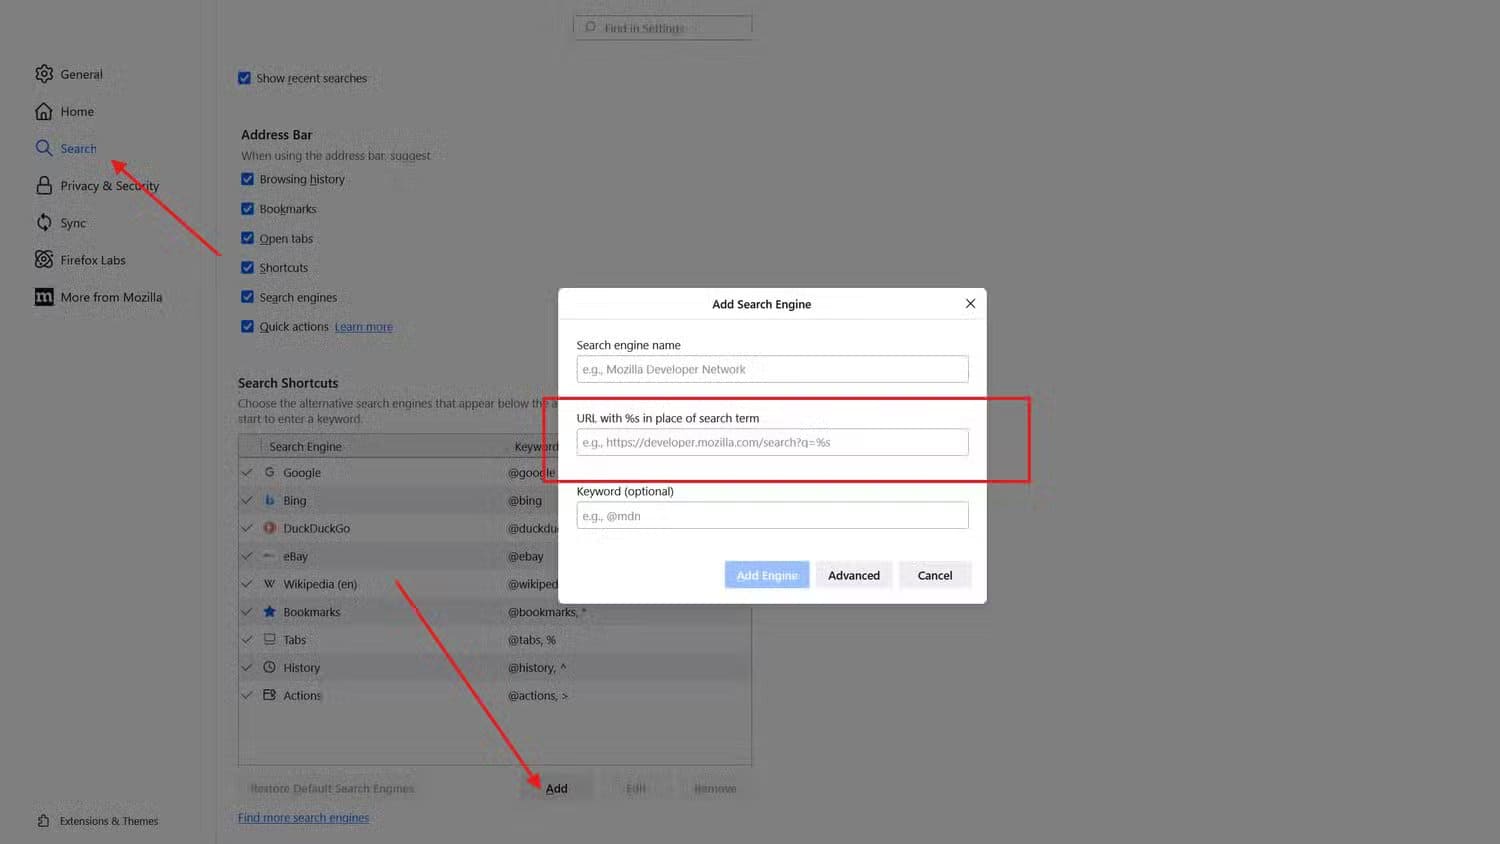Uncheck Browsing history suggestion
Screen dimensions: 1500x844
tap(247, 179)
